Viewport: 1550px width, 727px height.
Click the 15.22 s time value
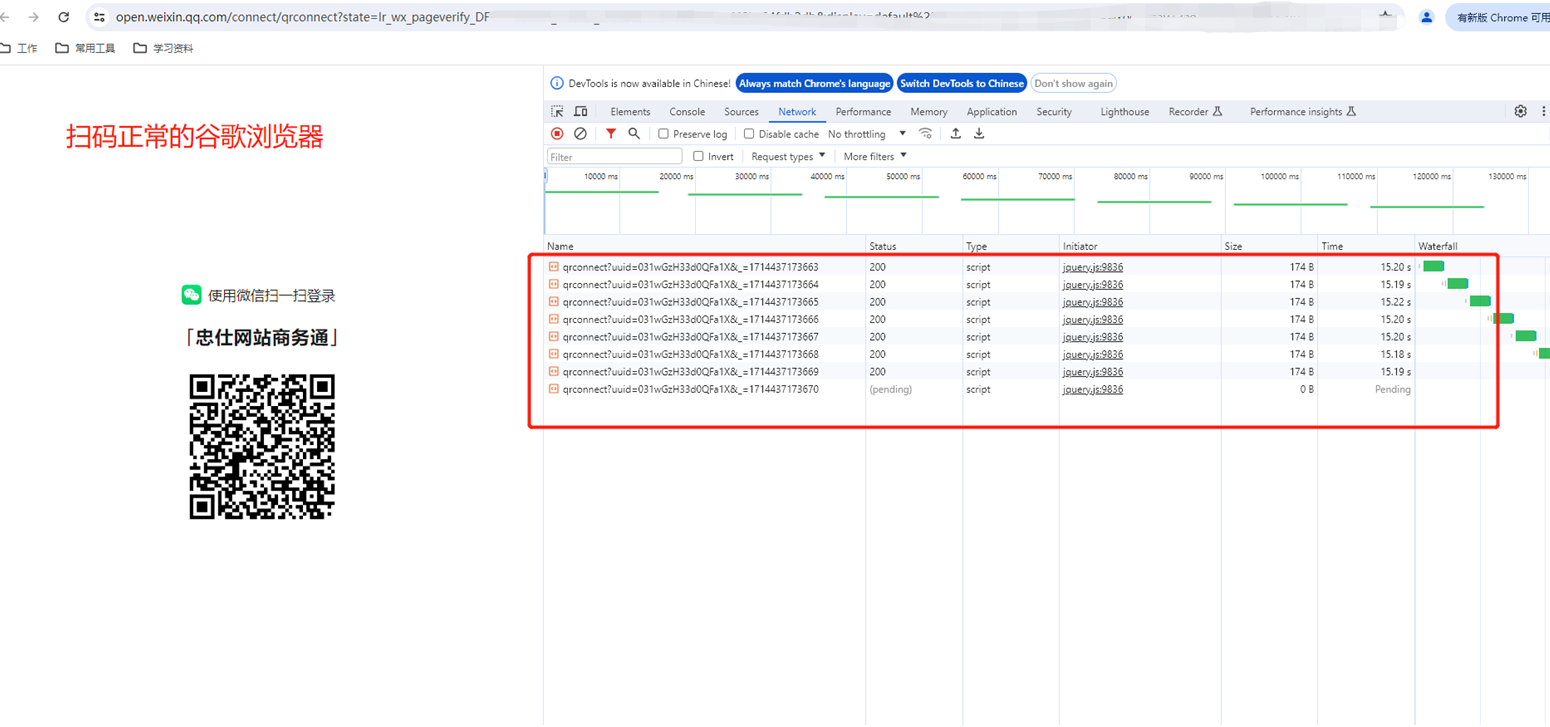(x=1394, y=302)
